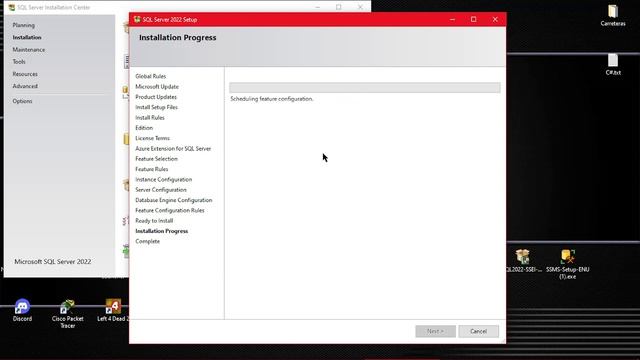Click Complete step
Image resolution: width=640 pixels, height=360 pixels.
[147, 241]
